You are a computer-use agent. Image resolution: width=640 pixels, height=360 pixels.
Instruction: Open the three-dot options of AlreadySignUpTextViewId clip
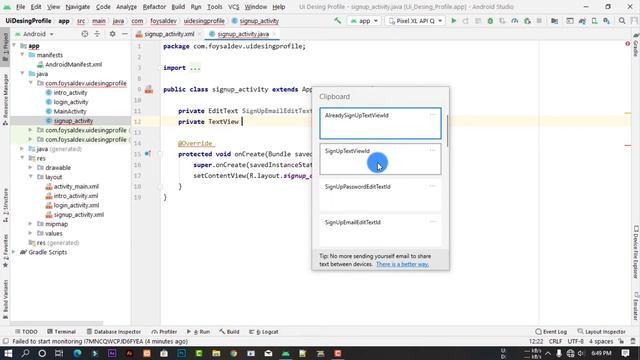[x=432, y=115]
